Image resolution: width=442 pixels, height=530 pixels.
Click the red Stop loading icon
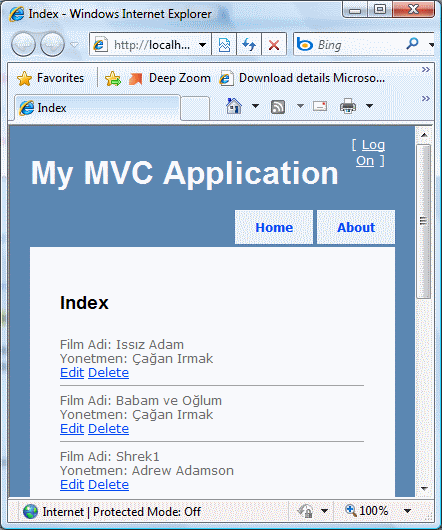(274, 44)
